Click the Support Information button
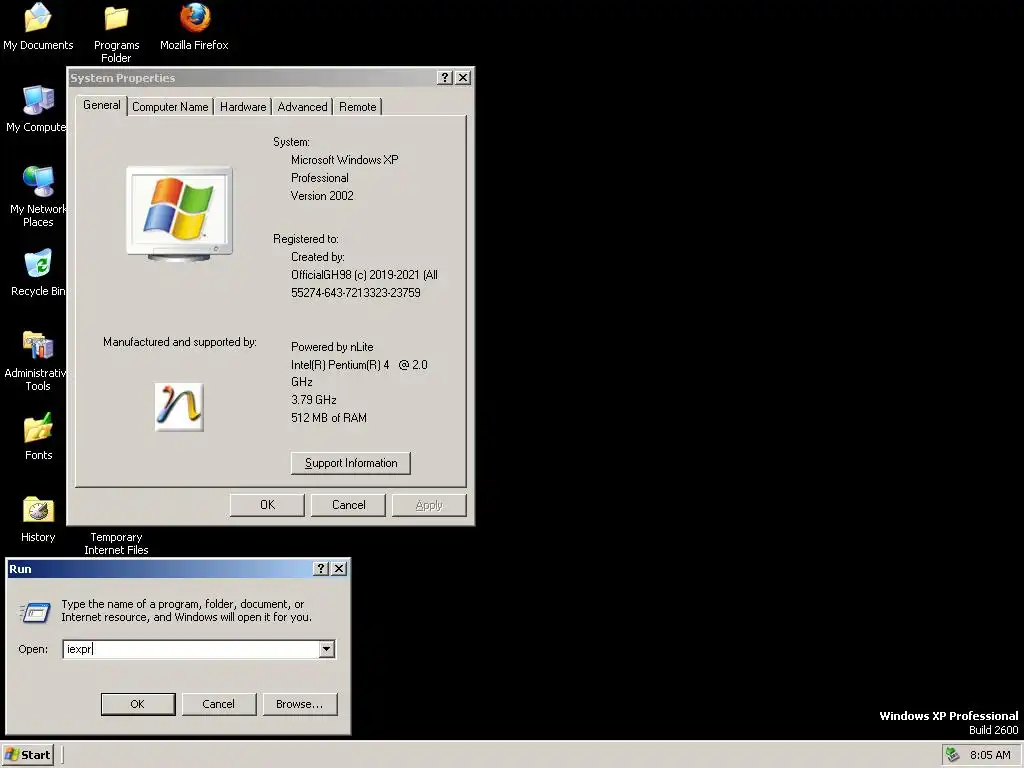The image size is (1024, 768). pyautogui.click(x=351, y=463)
